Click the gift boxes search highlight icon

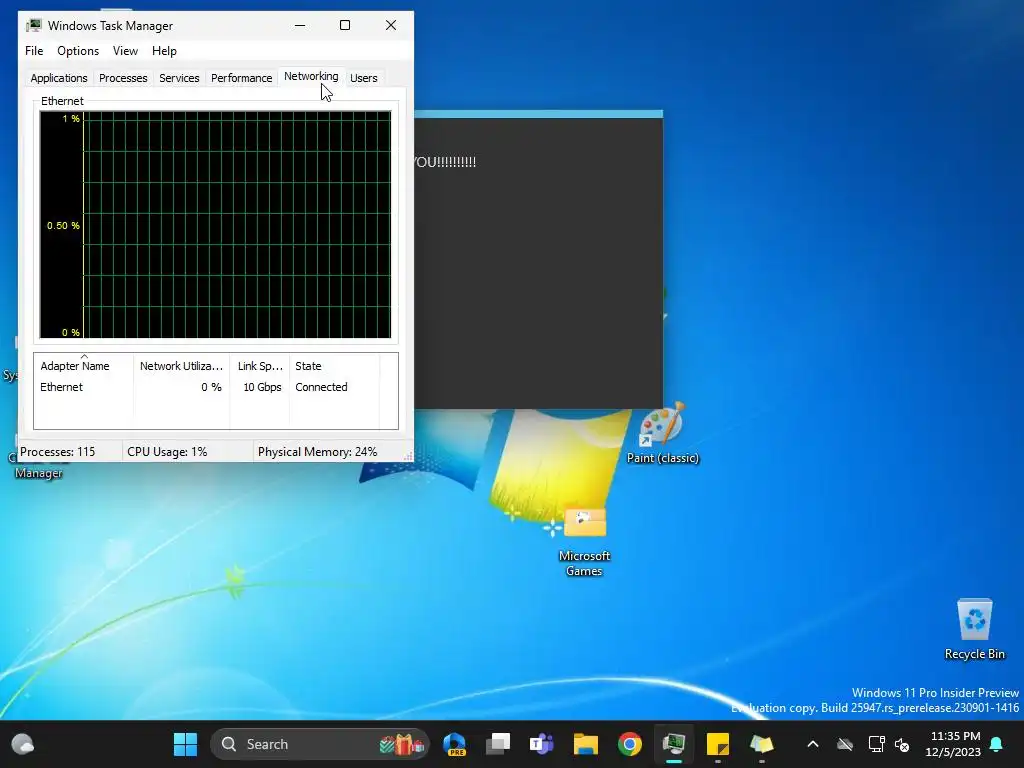click(402, 744)
